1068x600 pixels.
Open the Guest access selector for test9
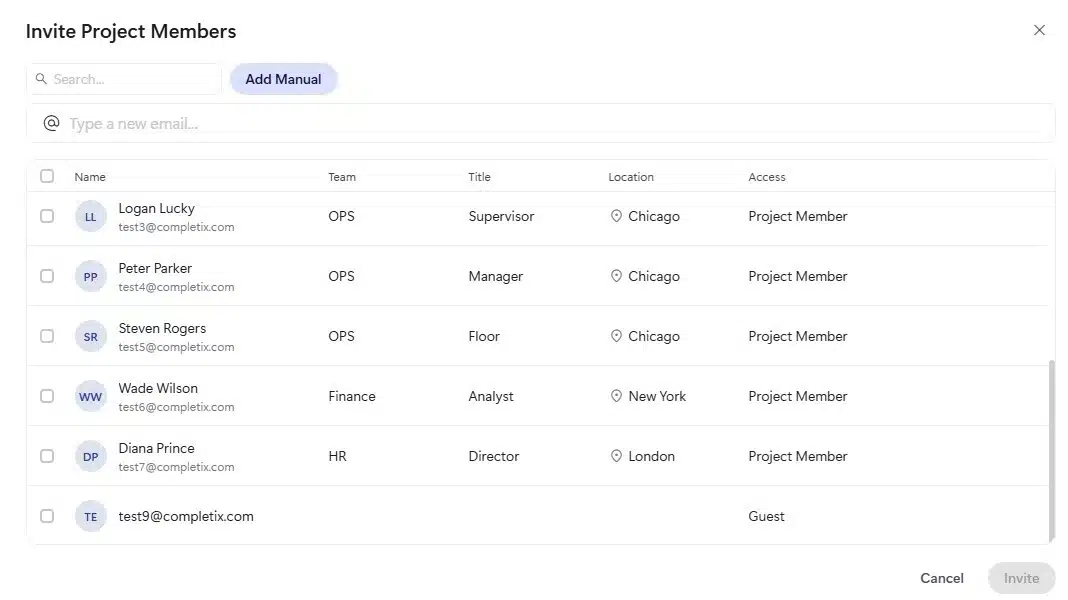pos(766,515)
